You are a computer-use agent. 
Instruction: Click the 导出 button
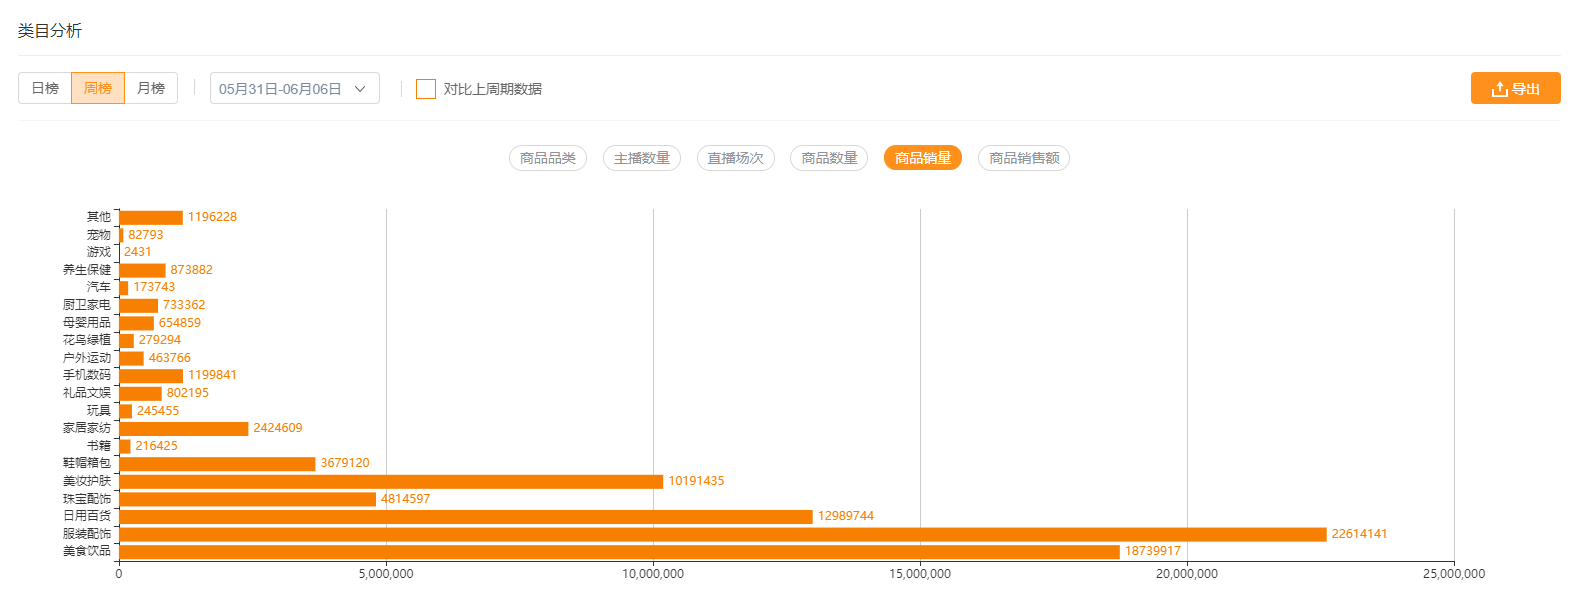pyautogui.click(x=1516, y=88)
